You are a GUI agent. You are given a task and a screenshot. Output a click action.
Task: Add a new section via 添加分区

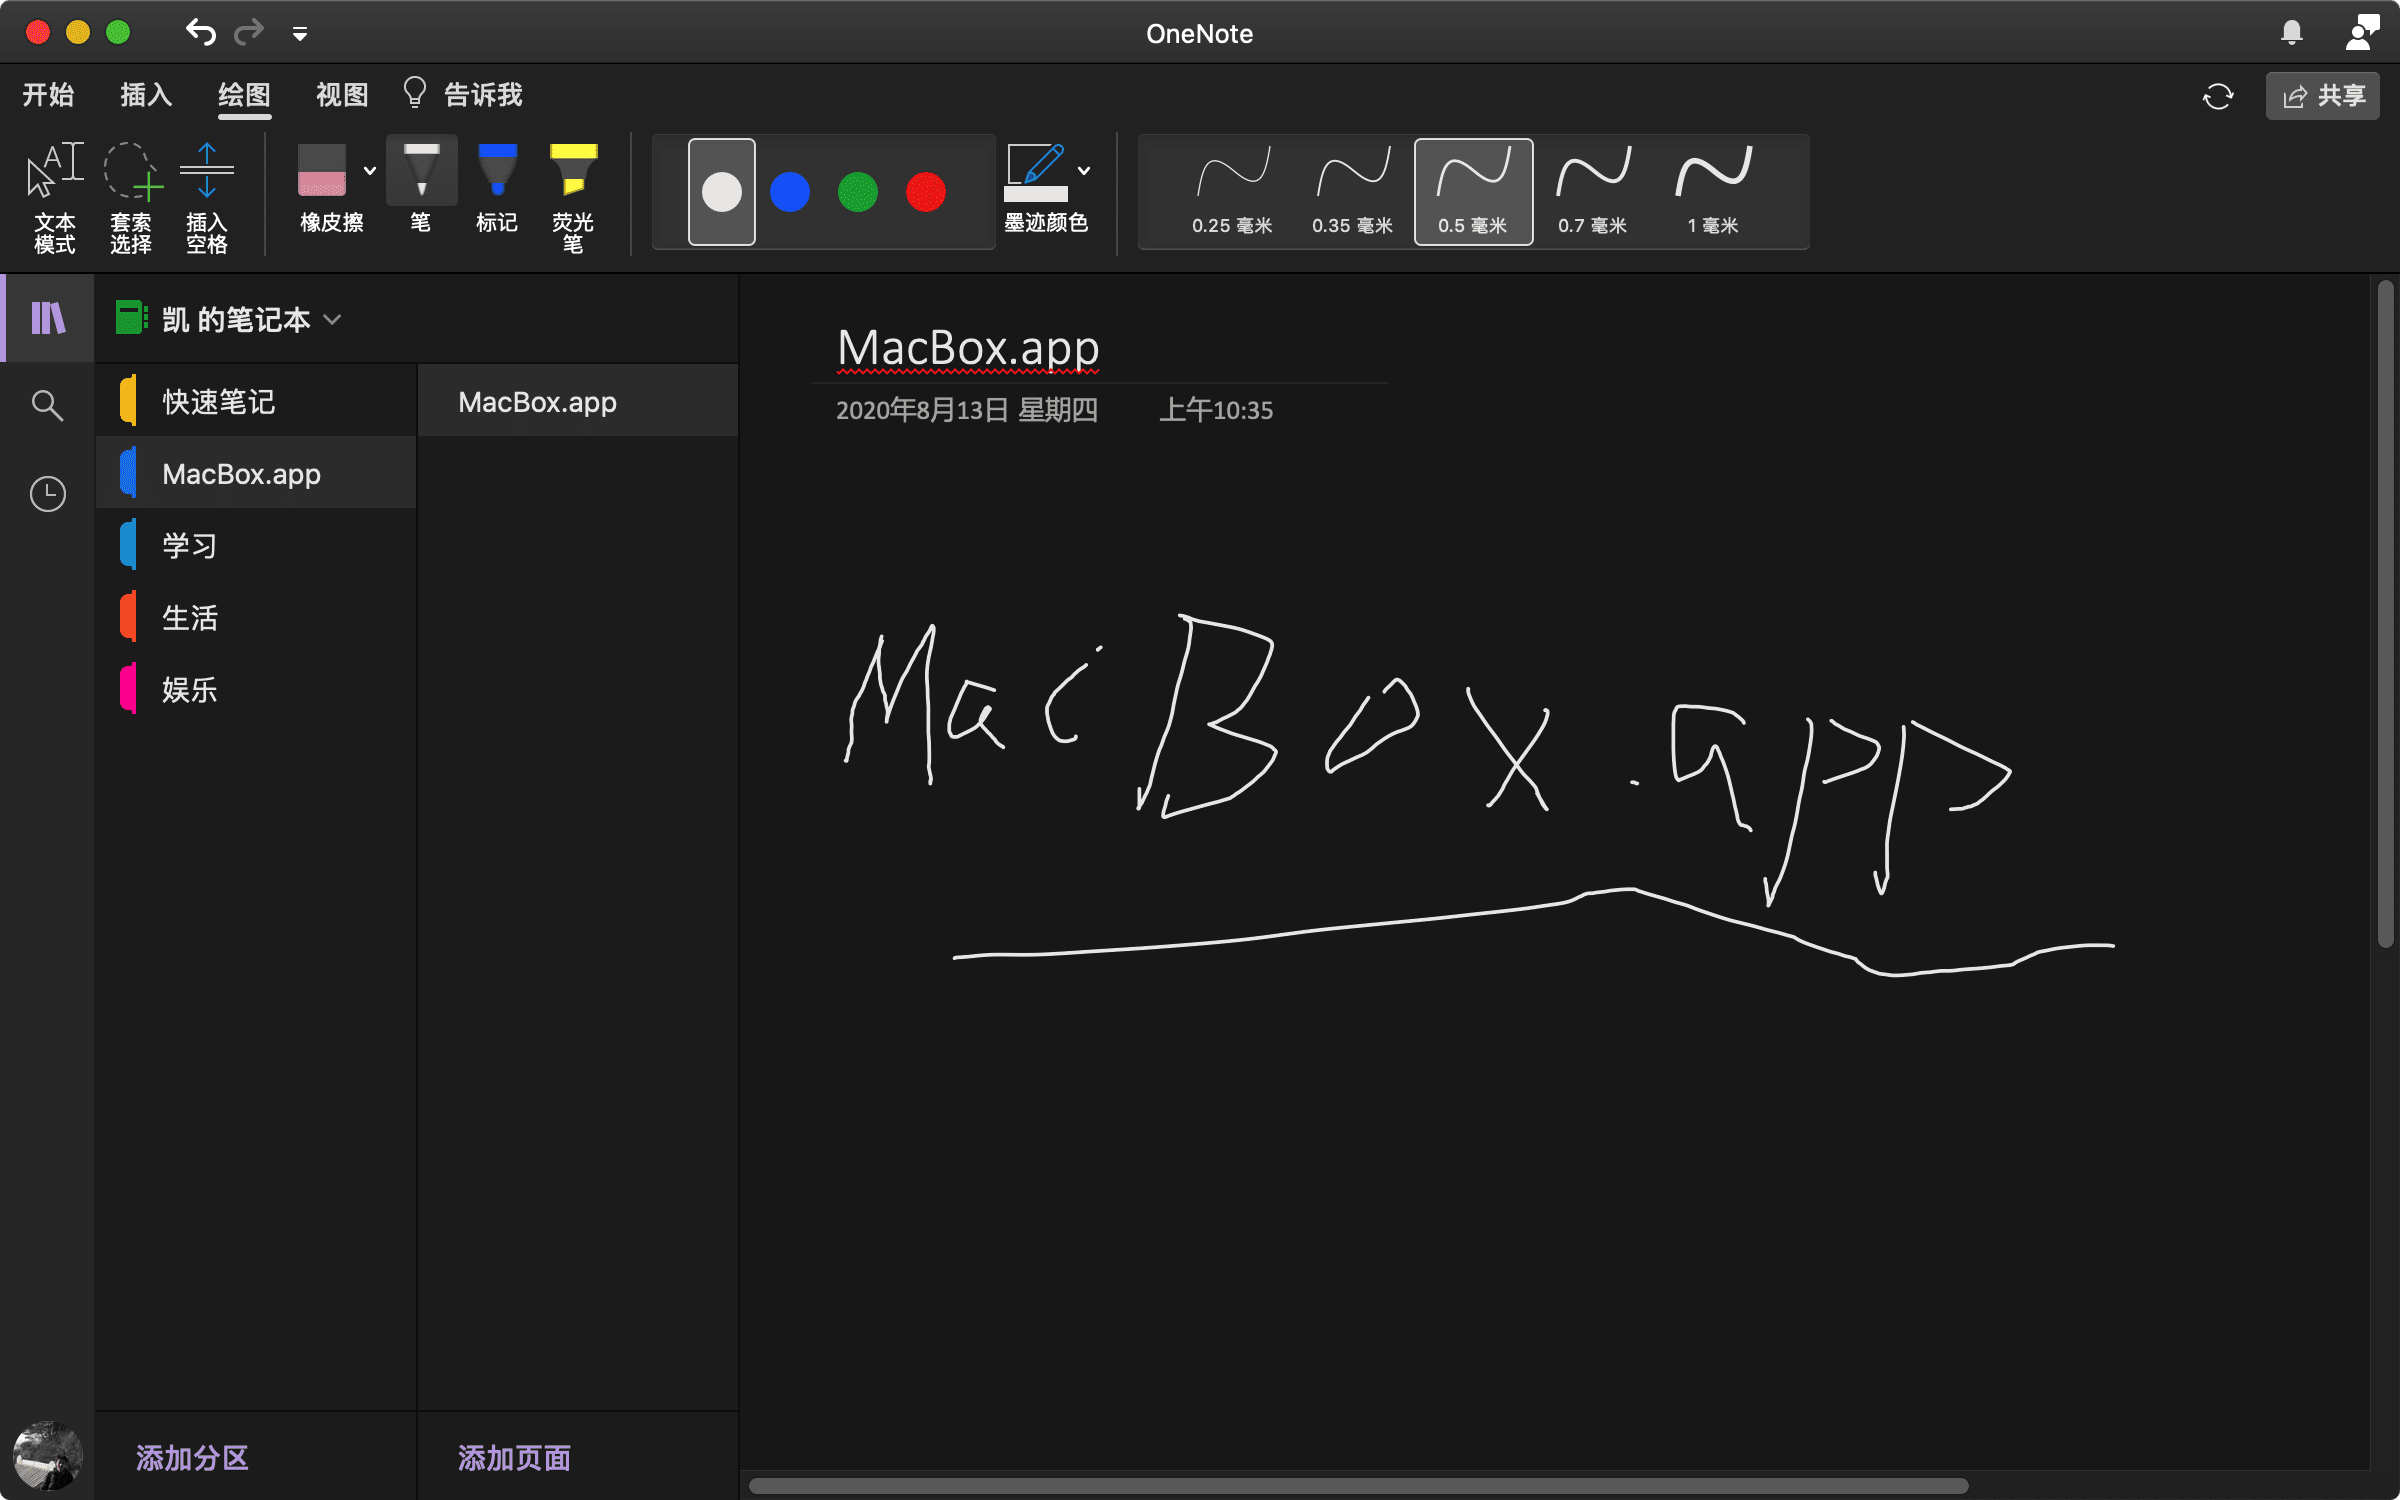pyautogui.click(x=191, y=1458)
